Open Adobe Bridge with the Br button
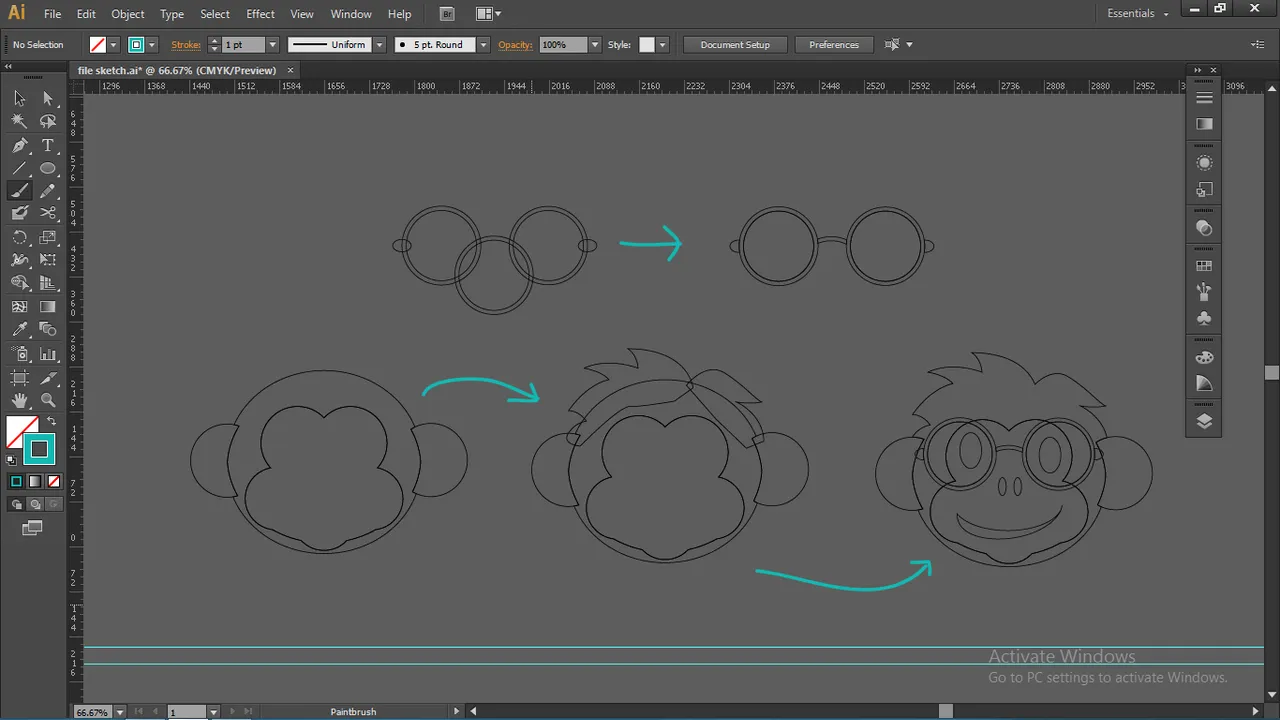Image resolution: width=1280 pixels, height=720 pixels. 447,14
